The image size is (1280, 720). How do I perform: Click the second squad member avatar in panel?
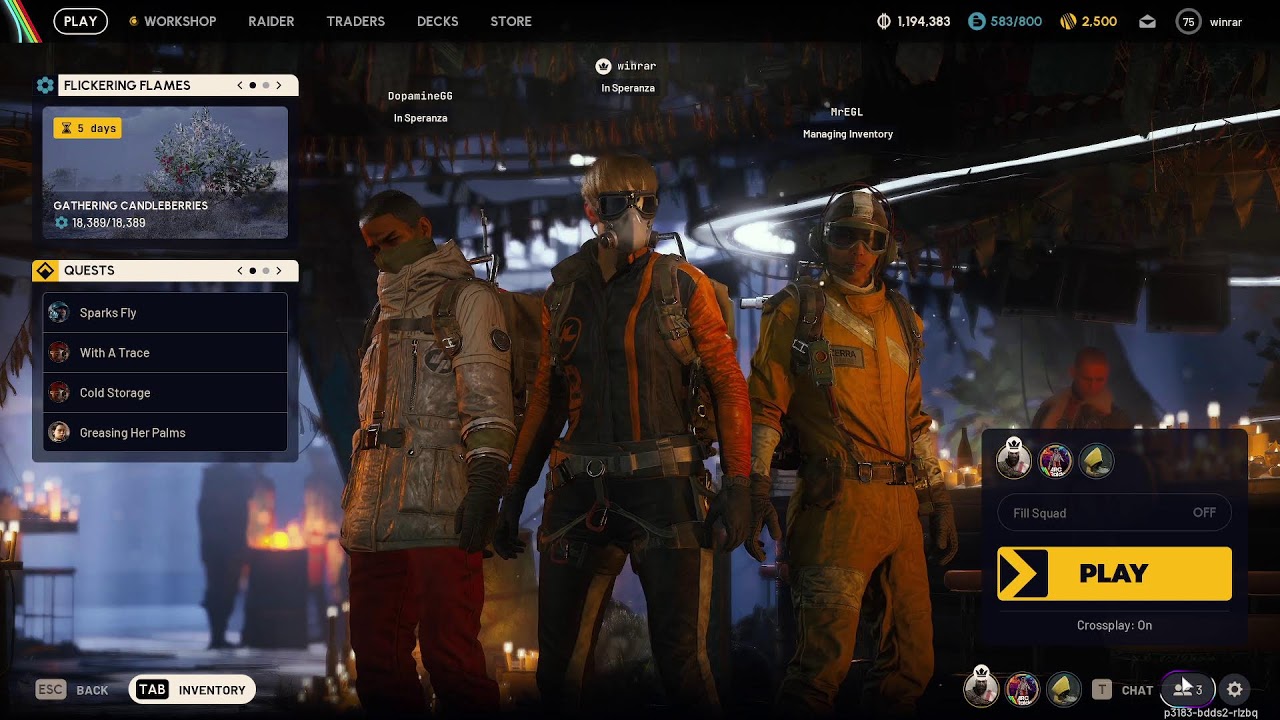click(1055, 461)
